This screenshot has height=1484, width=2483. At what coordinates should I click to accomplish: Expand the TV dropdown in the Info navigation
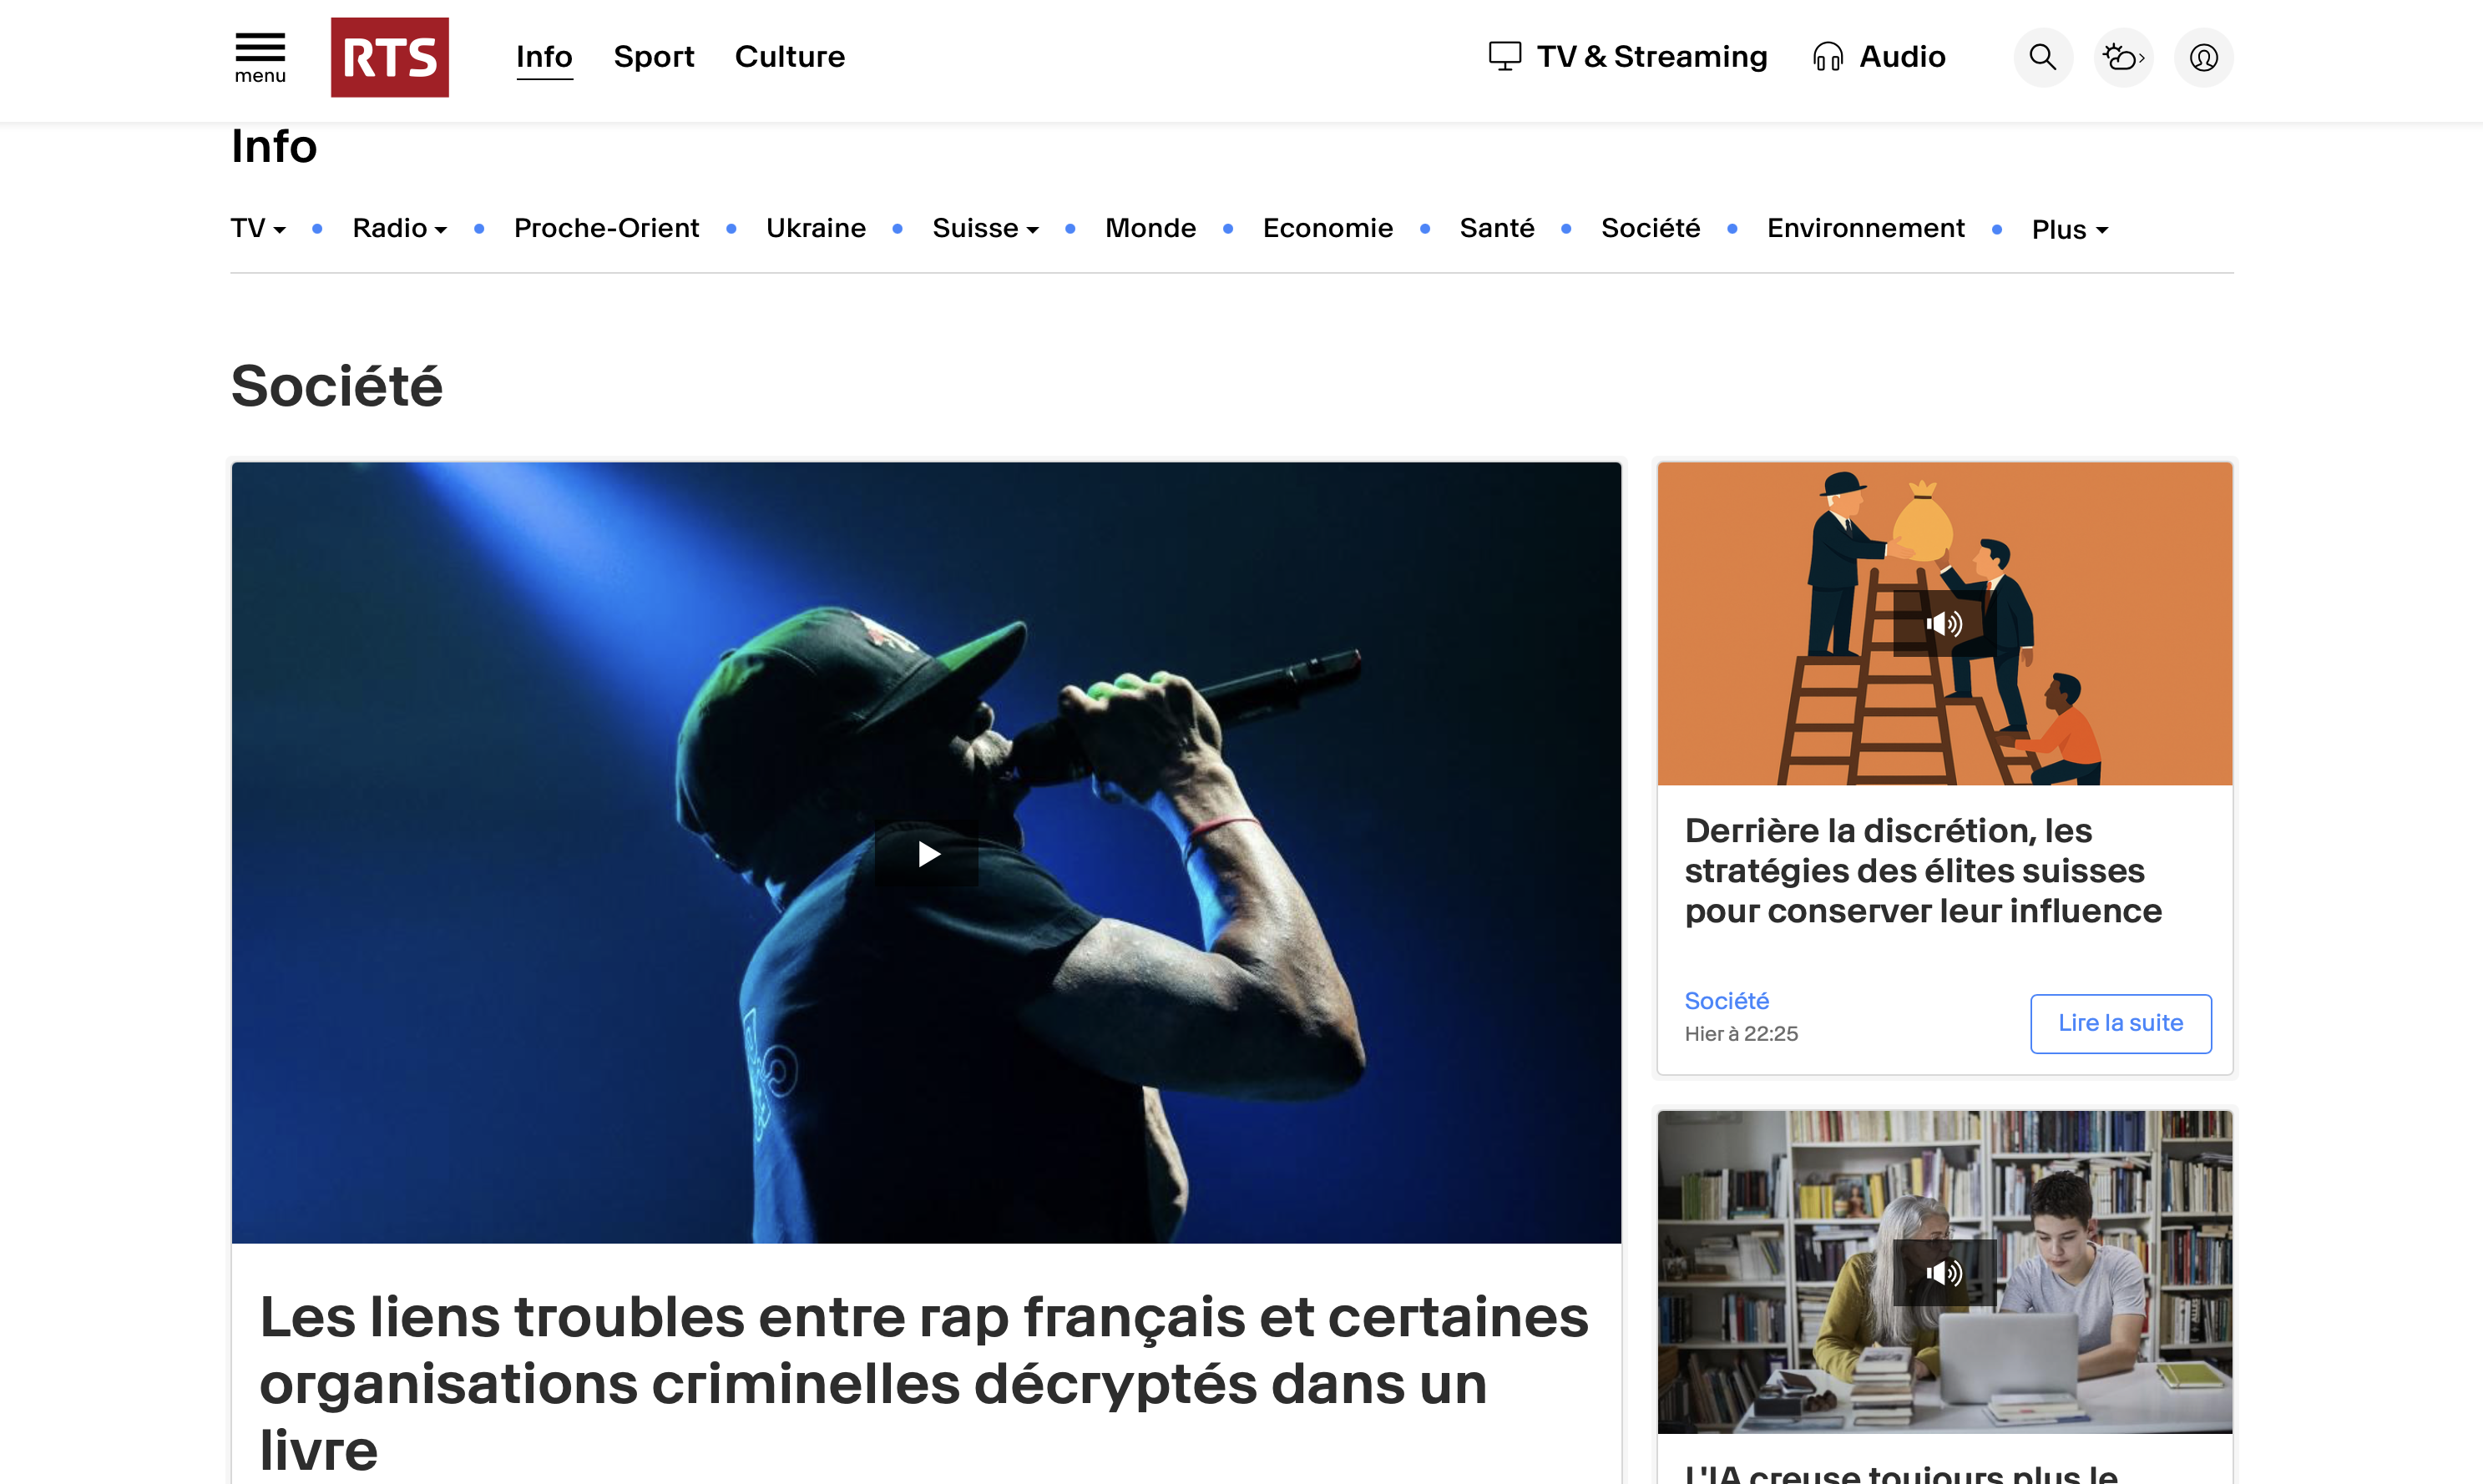click(258, 228)
